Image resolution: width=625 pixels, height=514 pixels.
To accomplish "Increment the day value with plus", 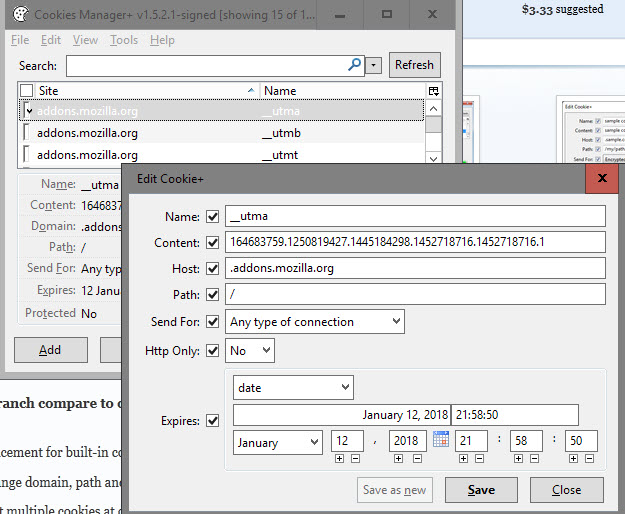I will pos(339,459).
